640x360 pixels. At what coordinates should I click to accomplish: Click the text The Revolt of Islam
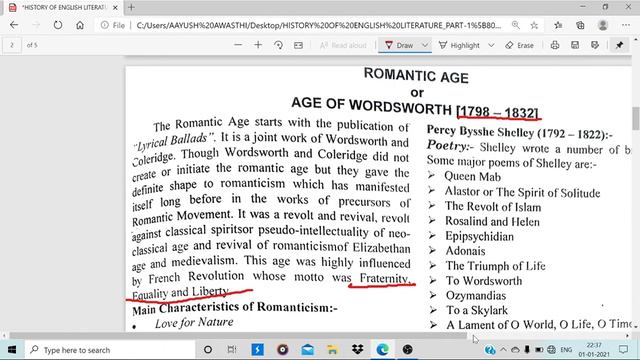[x=493, y=207]
